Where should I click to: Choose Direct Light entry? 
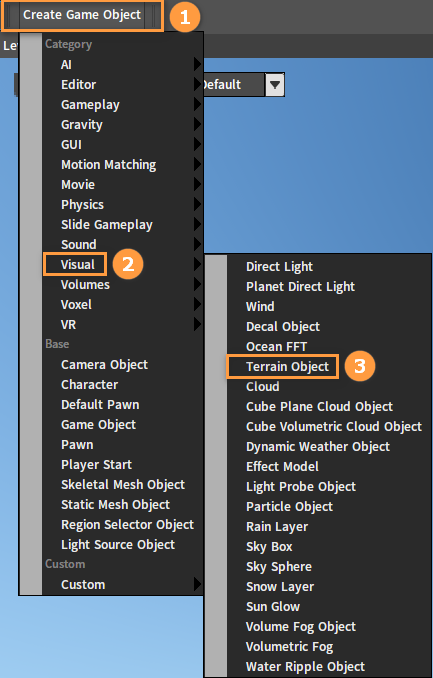(279, 267)
